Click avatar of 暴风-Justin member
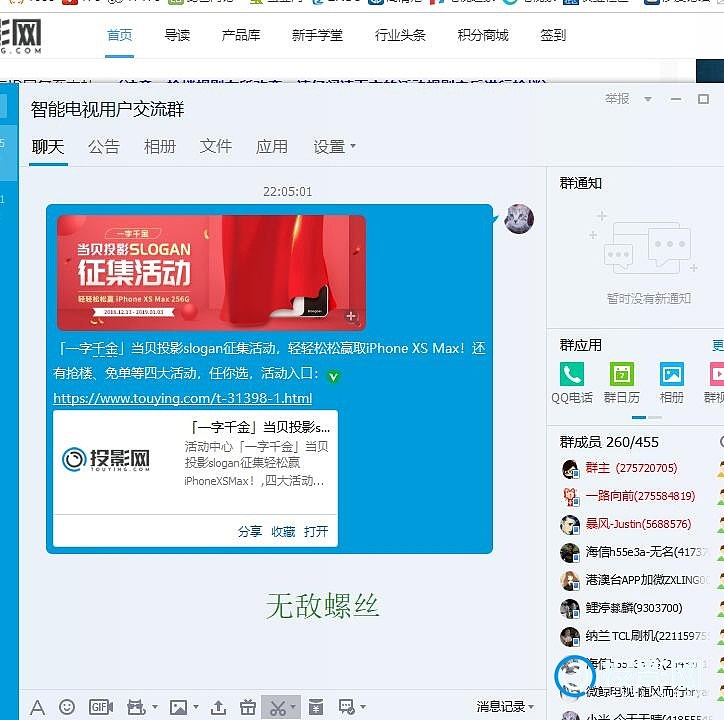Image resolution: width=724 pixels, height=720 pixels. click(x=570, y=525)
